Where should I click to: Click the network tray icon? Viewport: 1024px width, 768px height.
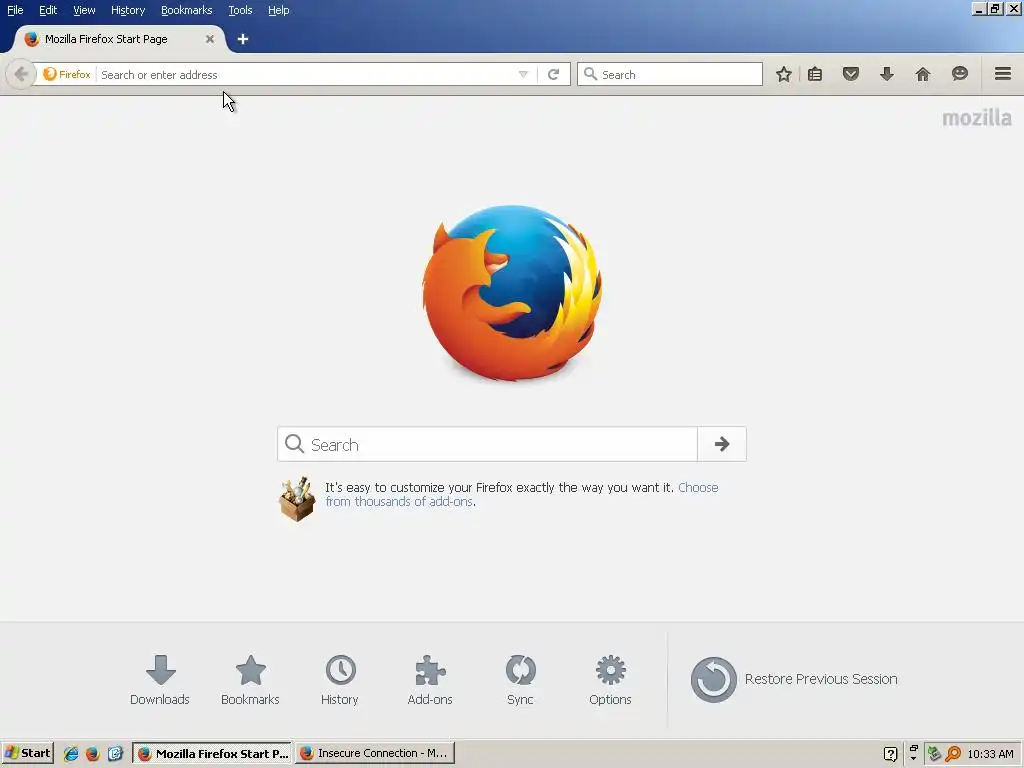point(934,754)
